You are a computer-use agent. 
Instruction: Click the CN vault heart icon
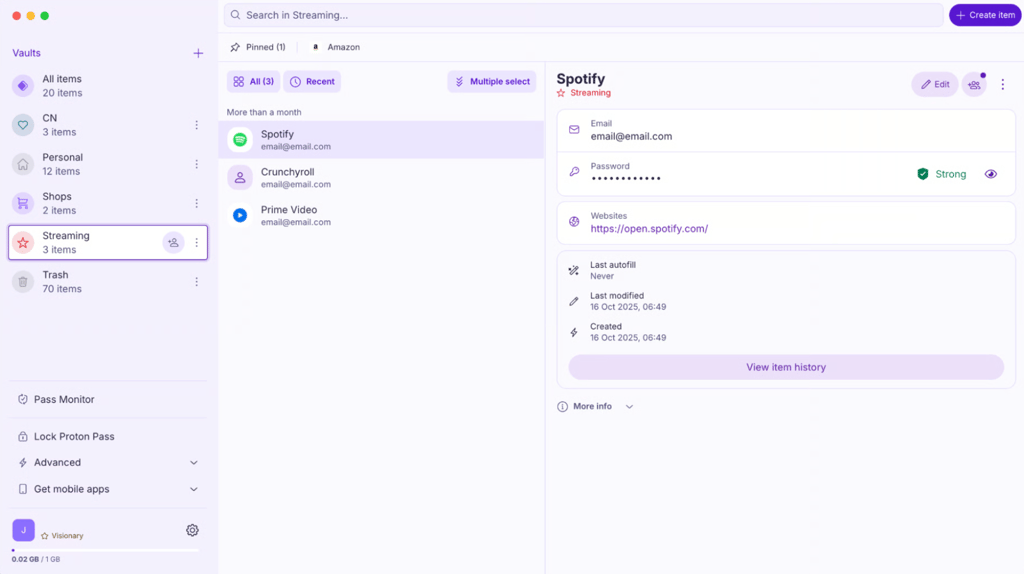coord(23,125)
